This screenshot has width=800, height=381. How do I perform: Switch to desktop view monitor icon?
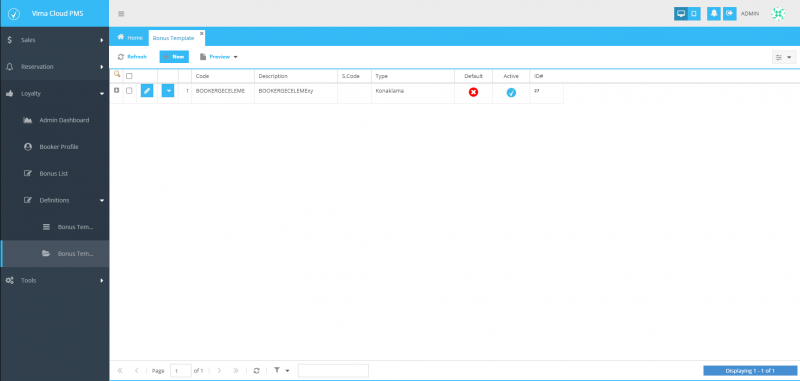tap(681, 14)
